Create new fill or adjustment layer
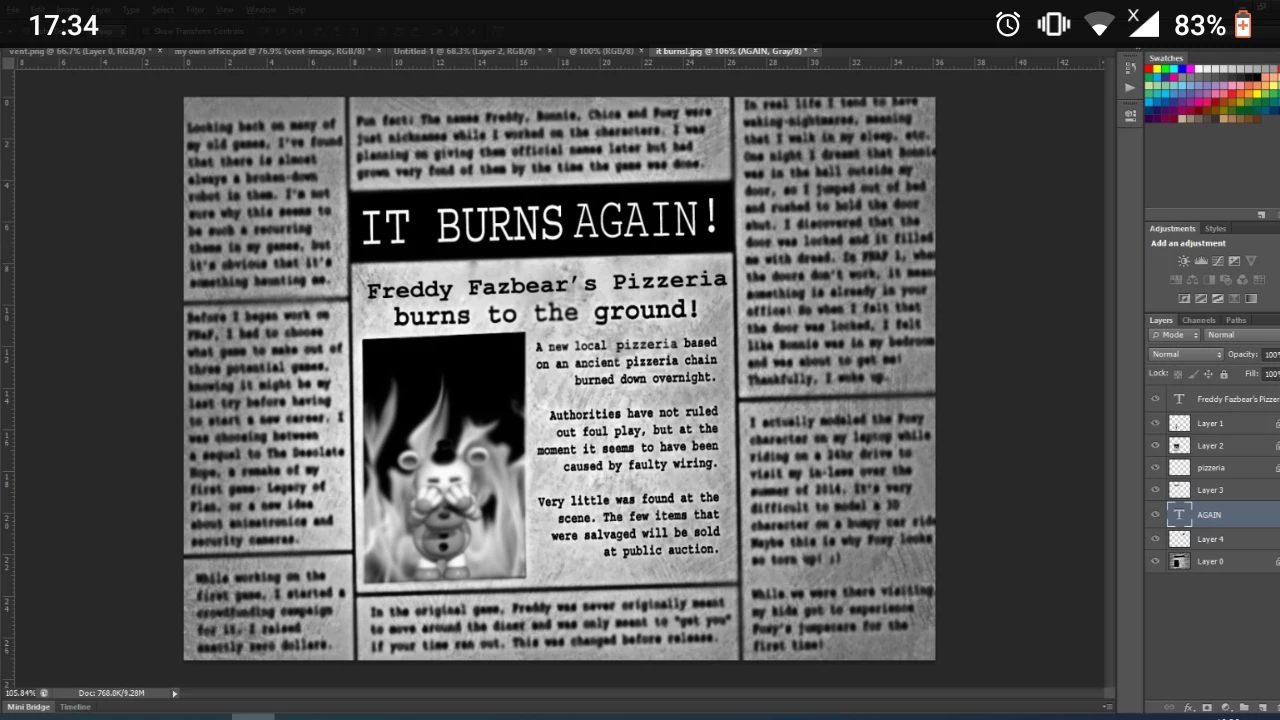This screenshot has width=1280, height=720. point(1226,707)
